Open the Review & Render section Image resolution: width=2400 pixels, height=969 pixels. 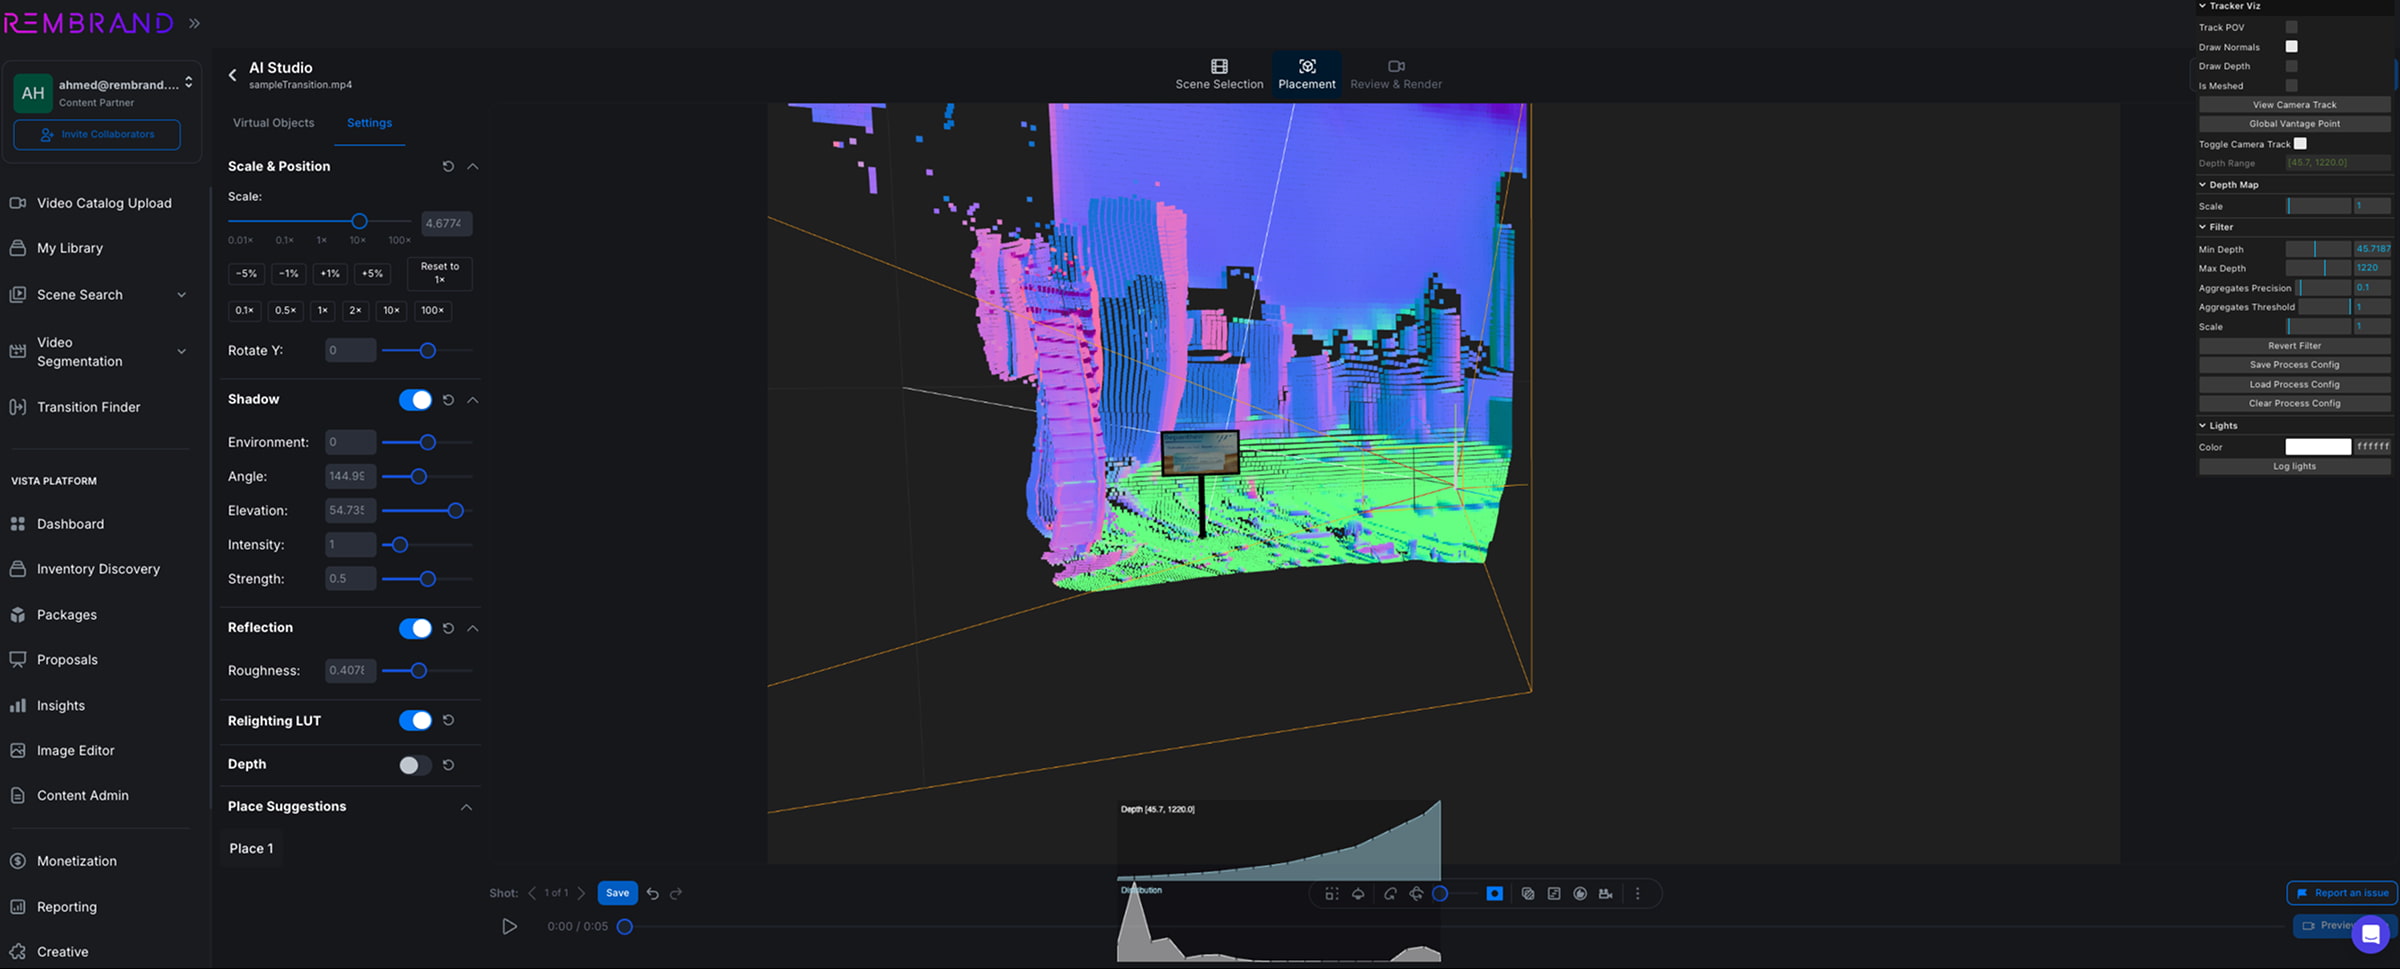(x=1396, y=73)
